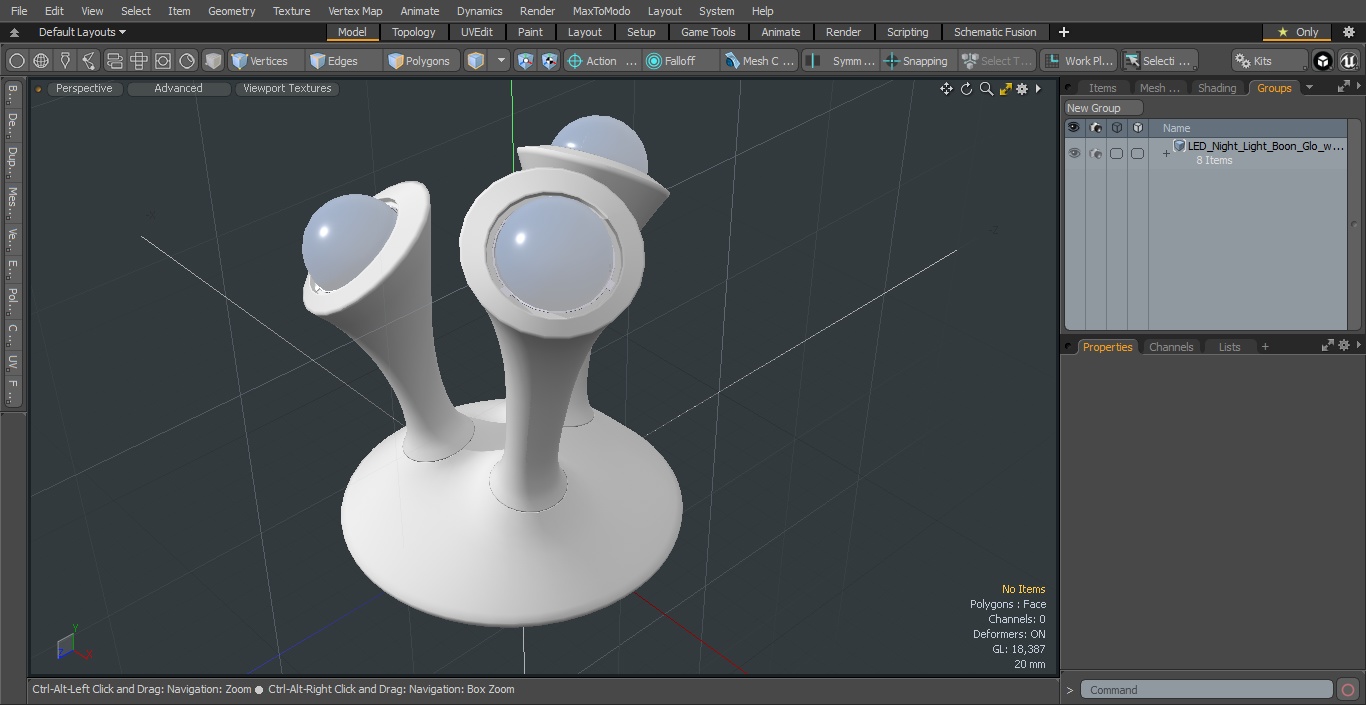
Task: Click the first colored cube icon
Action: [x=526, y=61]
